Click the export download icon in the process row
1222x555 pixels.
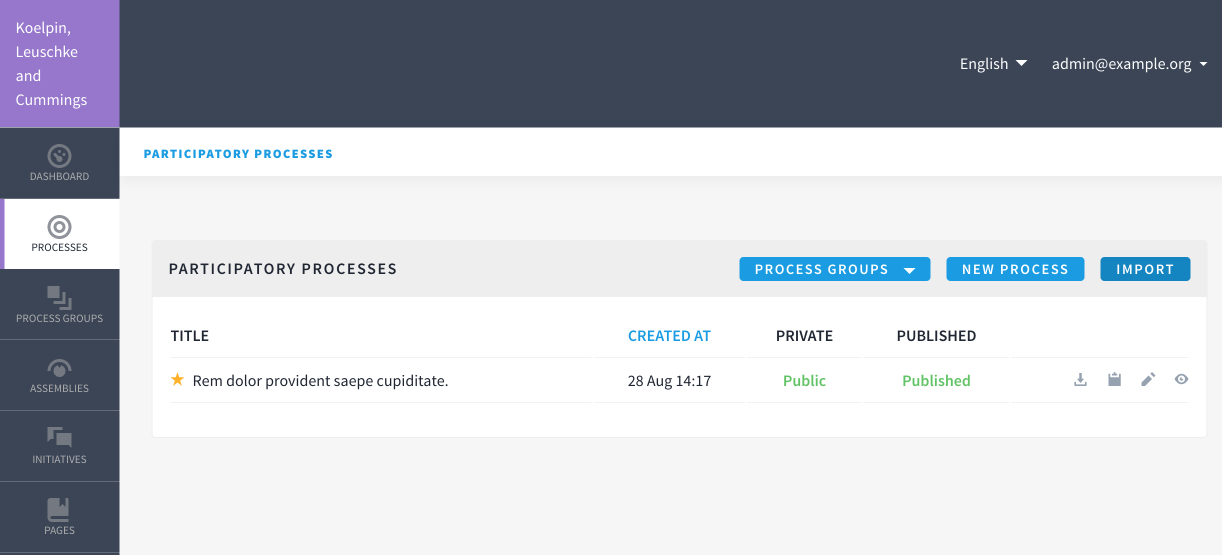point(1080,380)
